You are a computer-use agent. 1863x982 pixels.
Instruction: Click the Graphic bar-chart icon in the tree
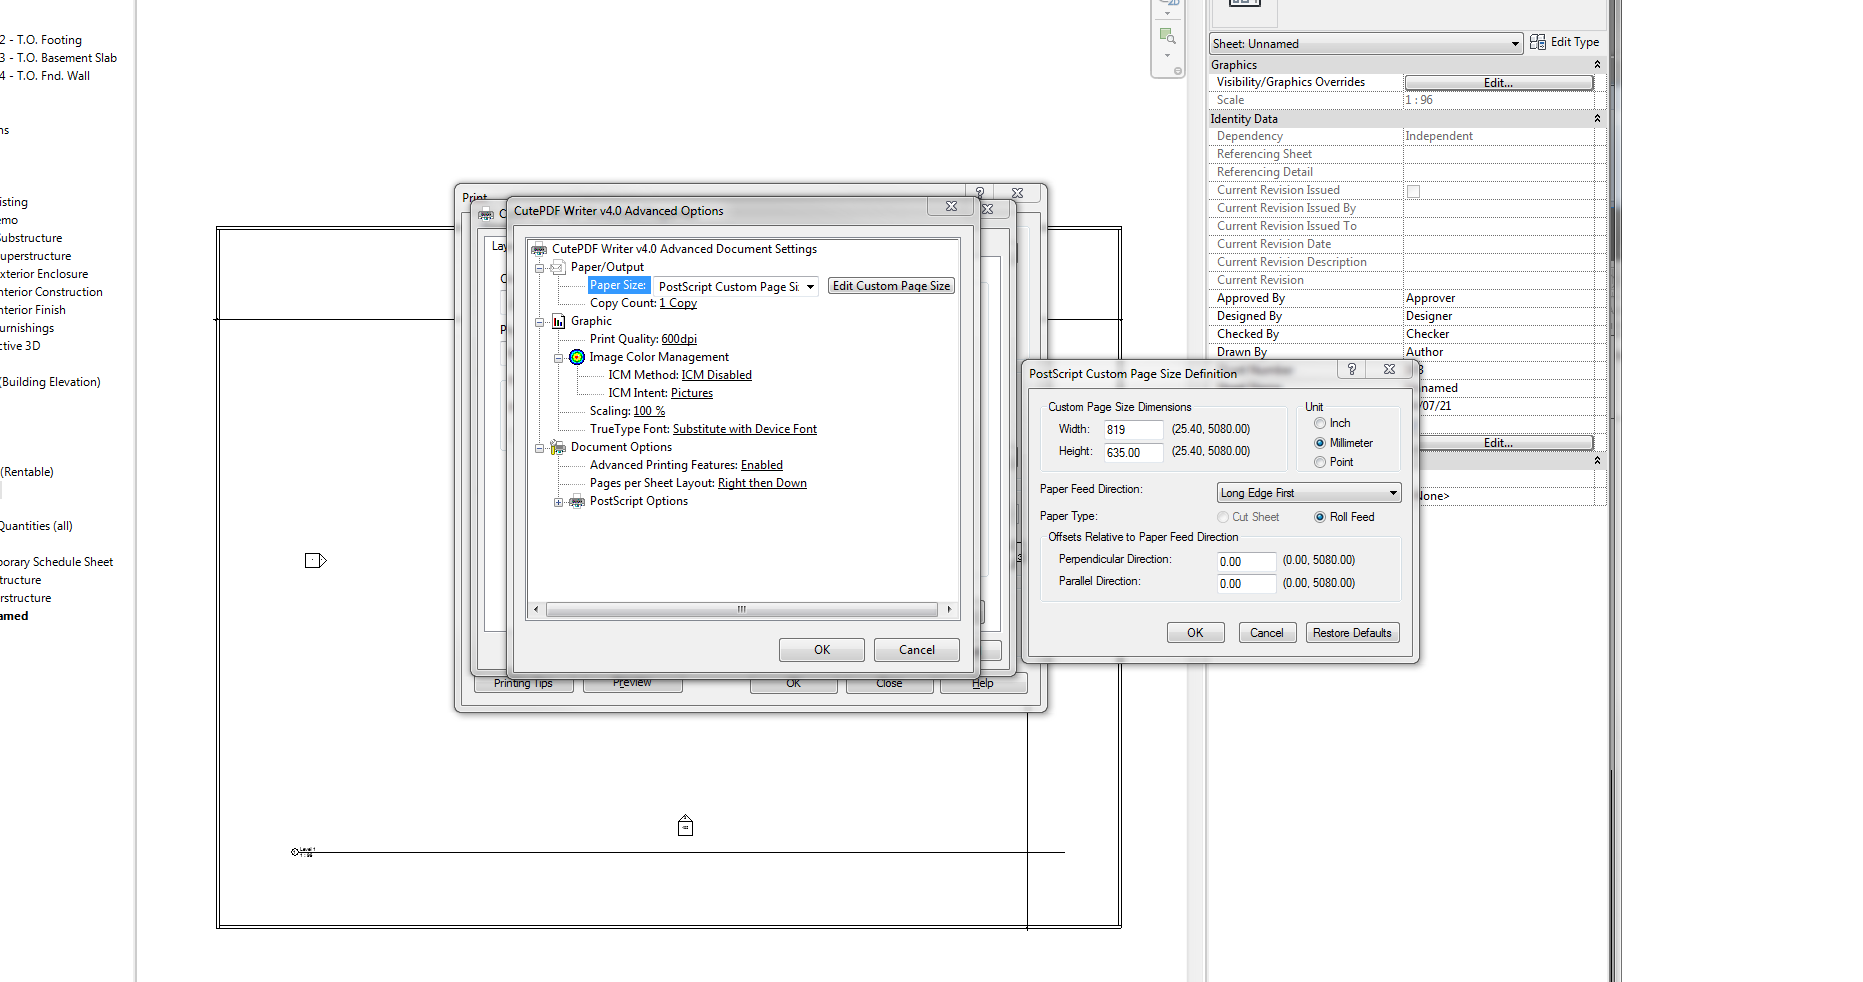pyautogui.click(x=558, y=321)
